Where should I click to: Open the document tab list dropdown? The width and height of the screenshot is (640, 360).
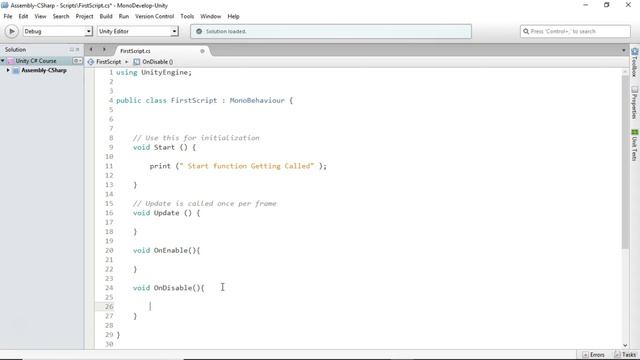coord(623,51)
